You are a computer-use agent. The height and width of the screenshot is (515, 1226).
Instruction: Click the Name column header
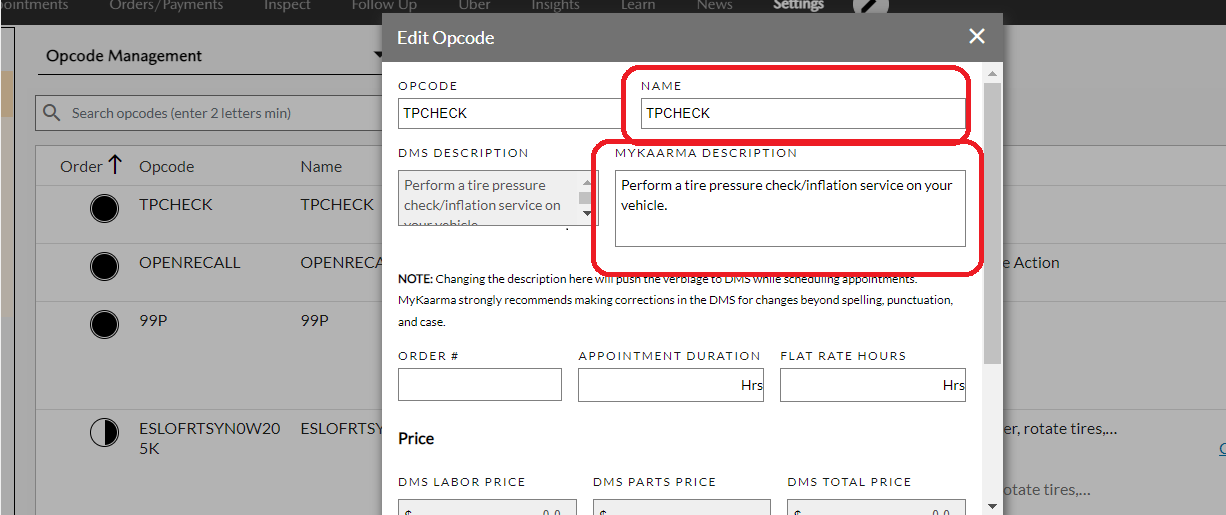click(x=321, y=167)
